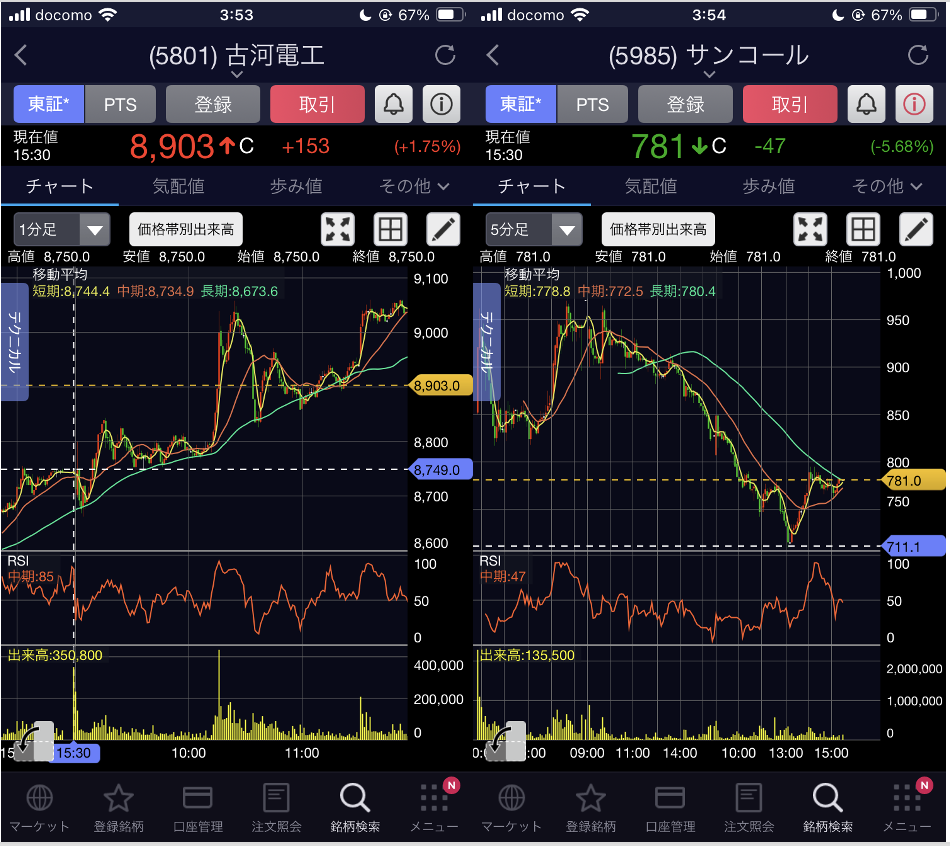Viewport: 950px width, 846px height.
Task: Open テクニカル side panel on サンコール chart
Action: [487, 342]
